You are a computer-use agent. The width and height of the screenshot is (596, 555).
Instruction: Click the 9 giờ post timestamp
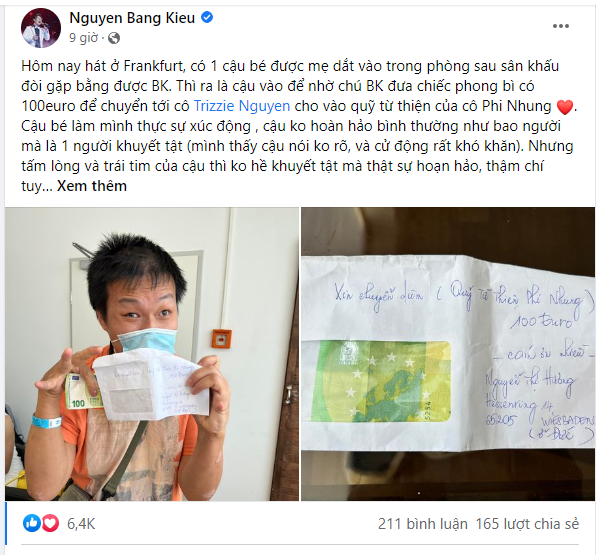coord(83,38)
